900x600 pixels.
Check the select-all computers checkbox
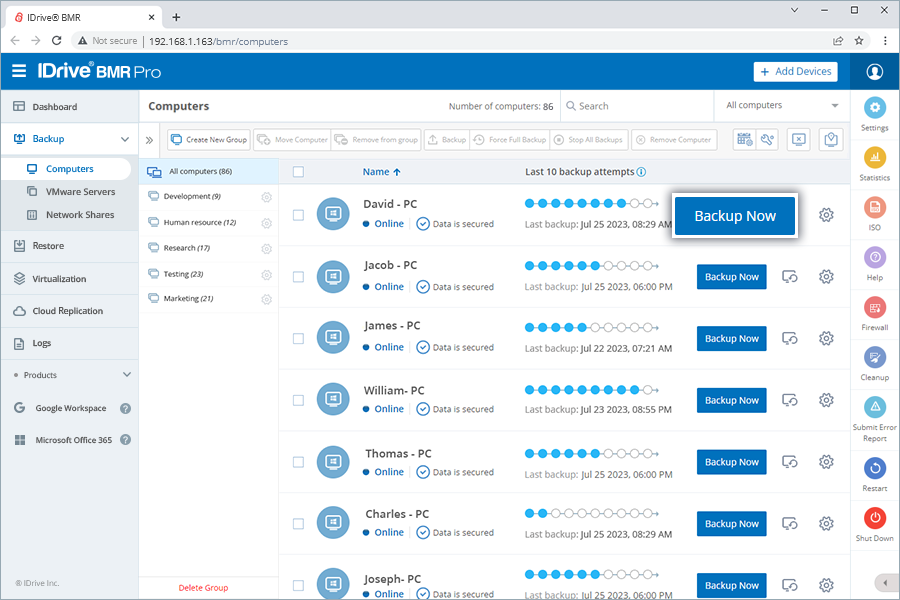click(297, 172)
